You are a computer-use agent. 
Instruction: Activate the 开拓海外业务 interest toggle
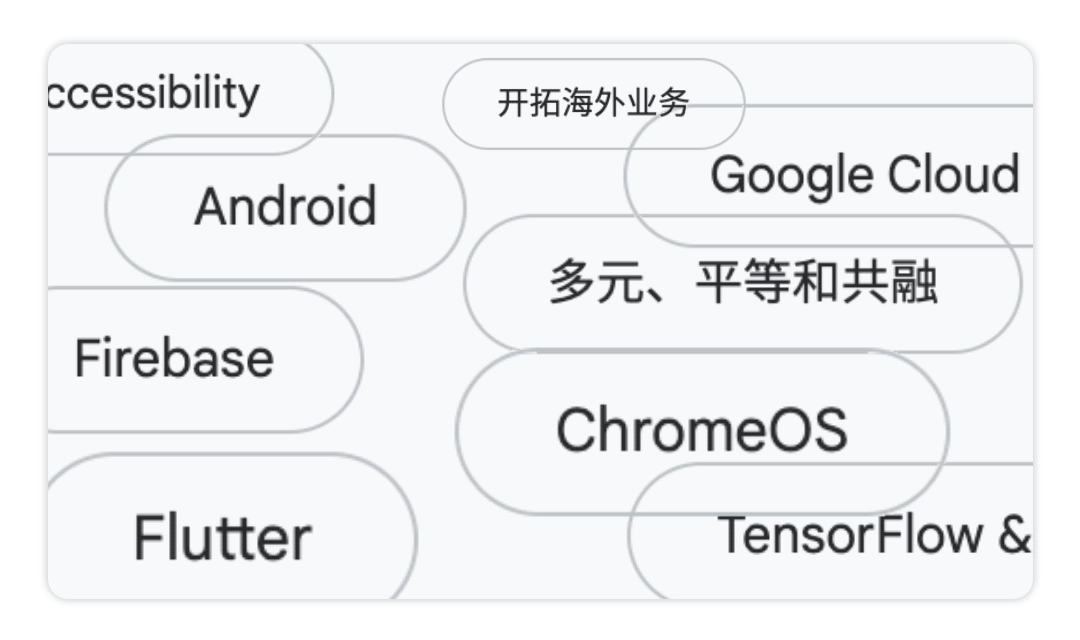595,100
